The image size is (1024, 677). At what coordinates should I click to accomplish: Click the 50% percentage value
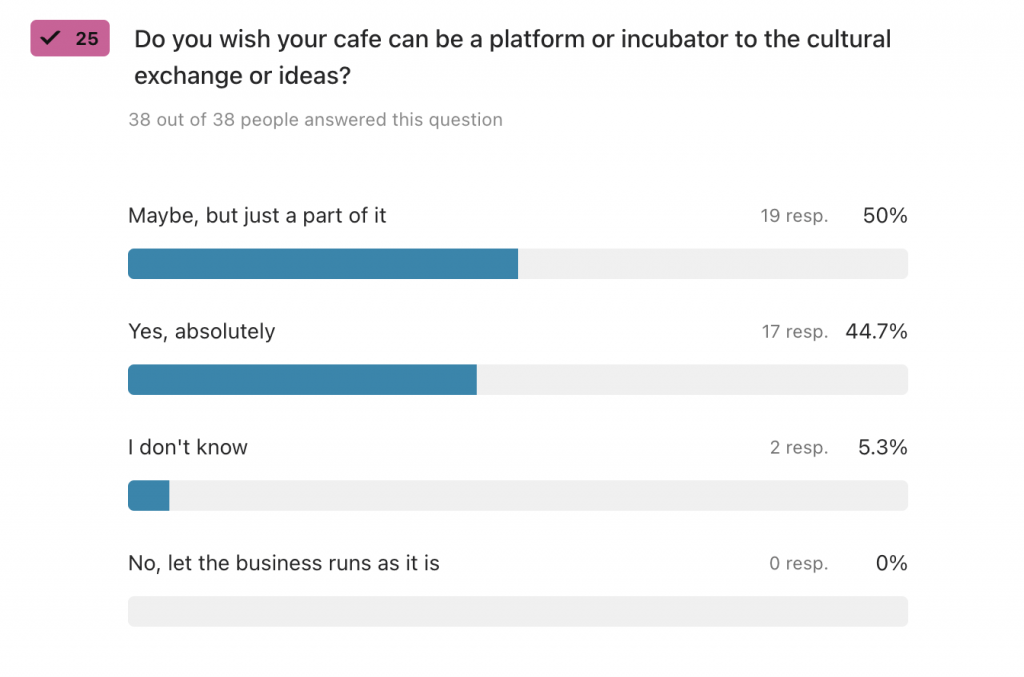pyautogui.click(x=885, y=215)
